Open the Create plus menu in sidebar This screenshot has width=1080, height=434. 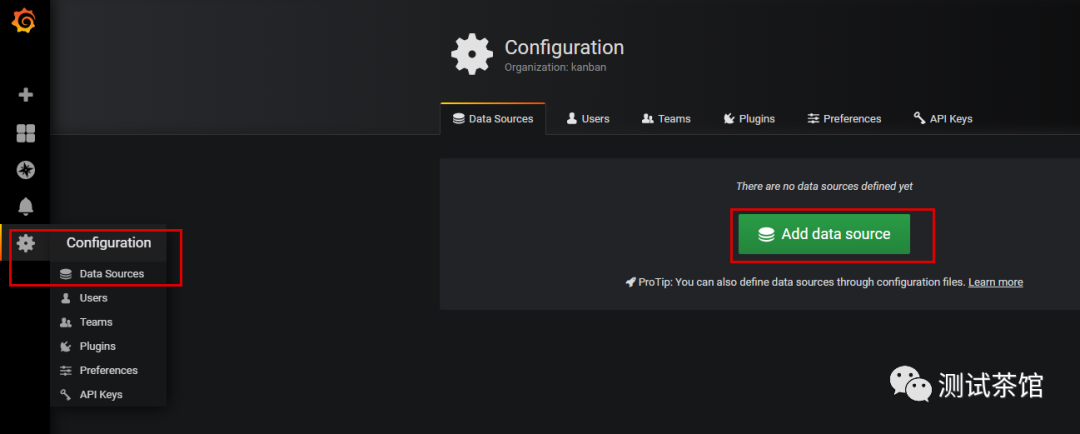(25, 95)
